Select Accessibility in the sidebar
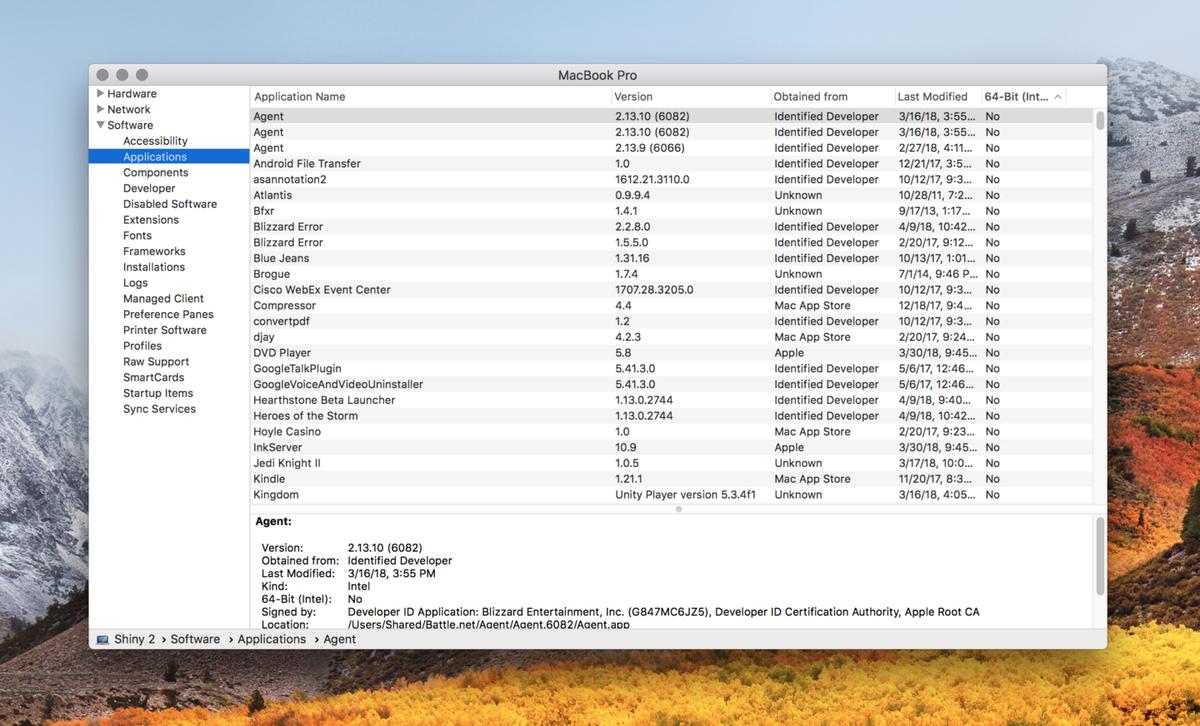The width and height of the screenshot is (1200, 726). (x=155, y=141)
